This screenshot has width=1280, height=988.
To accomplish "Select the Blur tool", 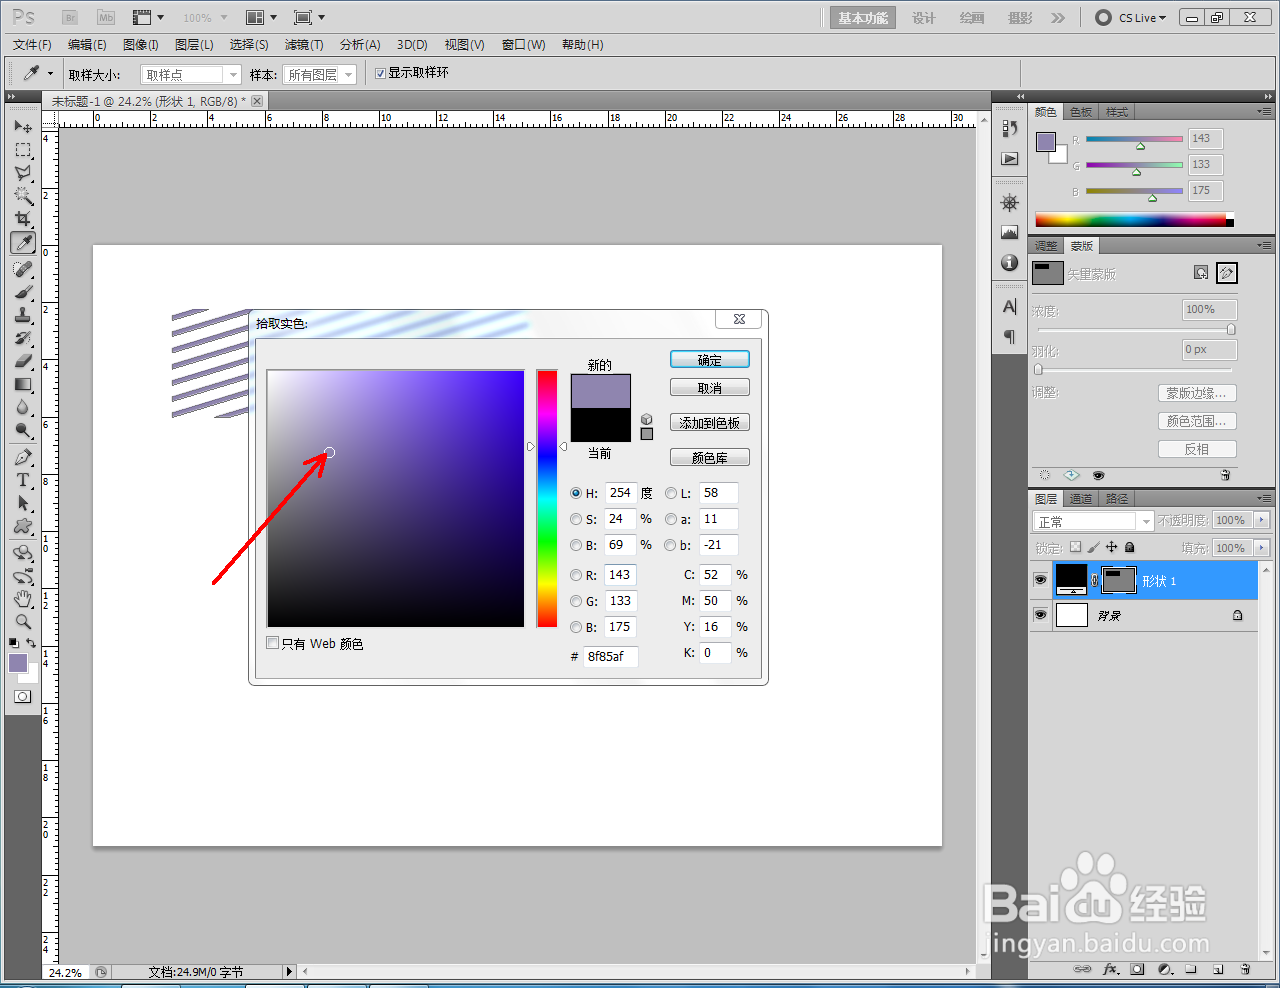I will click(x=23, y=407).
